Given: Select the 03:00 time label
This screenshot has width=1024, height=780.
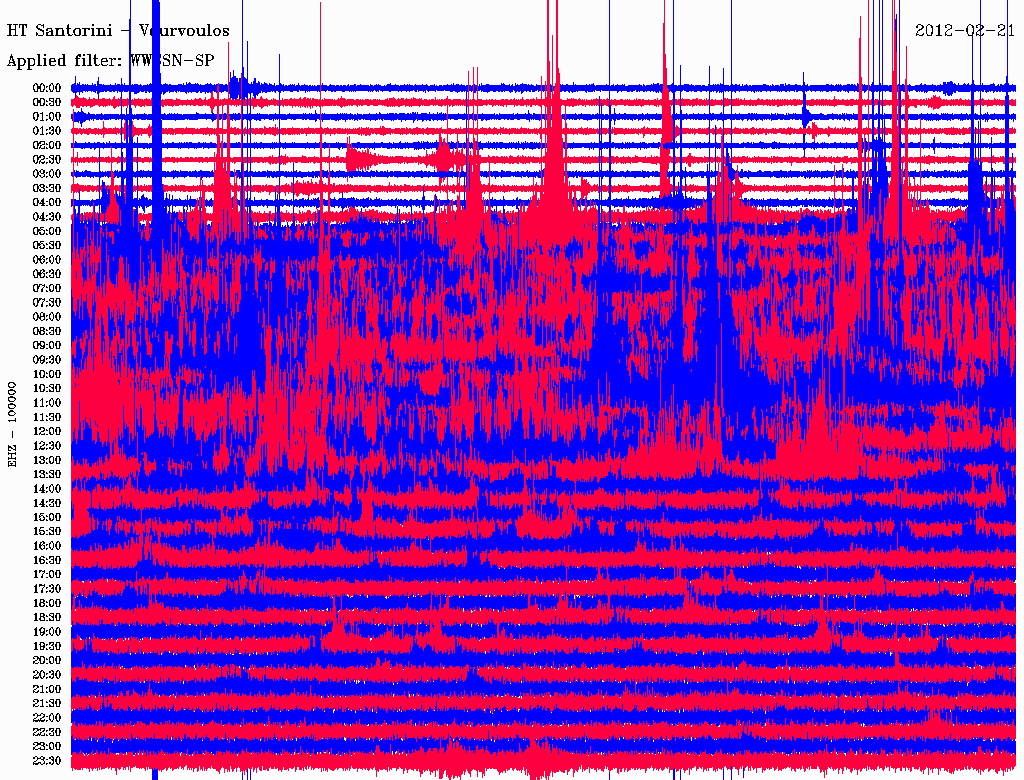Looking at the screenshot, I should coord(47,174).
